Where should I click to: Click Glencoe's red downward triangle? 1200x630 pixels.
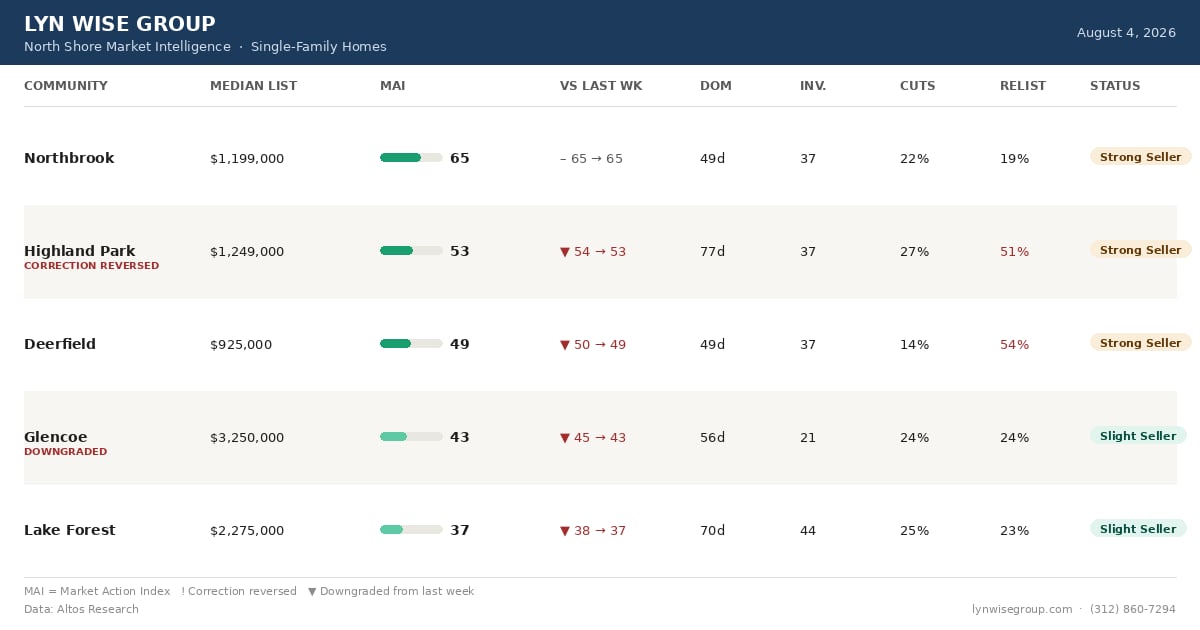[565, 438]
